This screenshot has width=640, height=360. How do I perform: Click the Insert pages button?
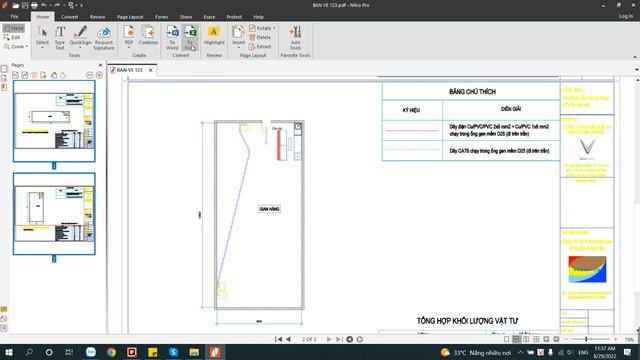pos(238,36)
